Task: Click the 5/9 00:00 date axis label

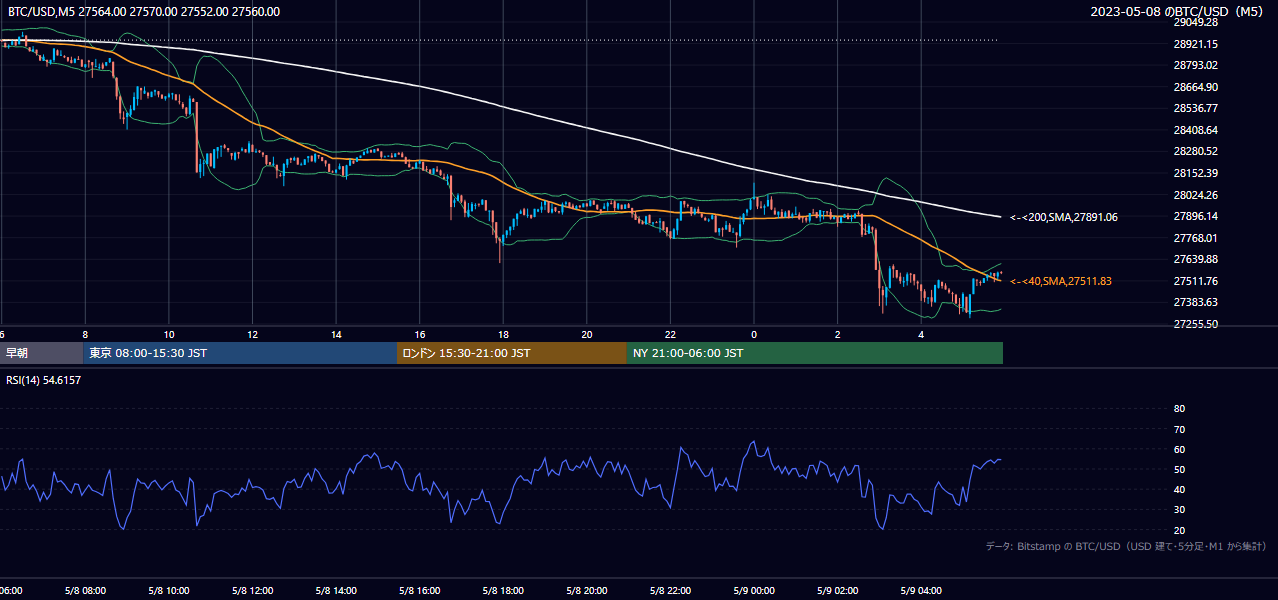Action: (x=754, y=591)
